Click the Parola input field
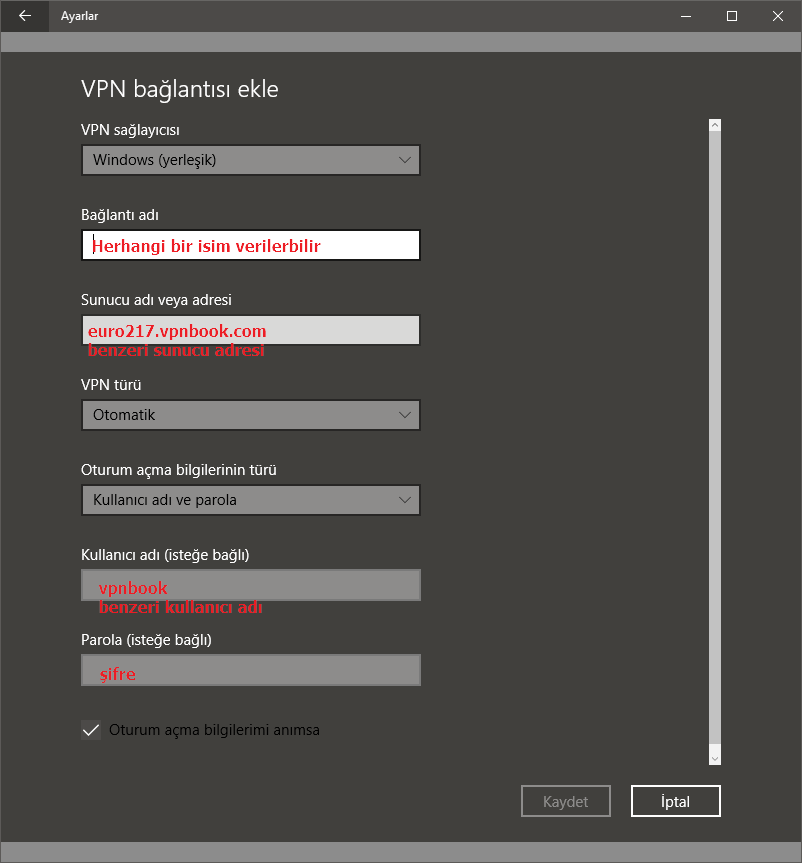The image size is (802, 863). point(250,670)
